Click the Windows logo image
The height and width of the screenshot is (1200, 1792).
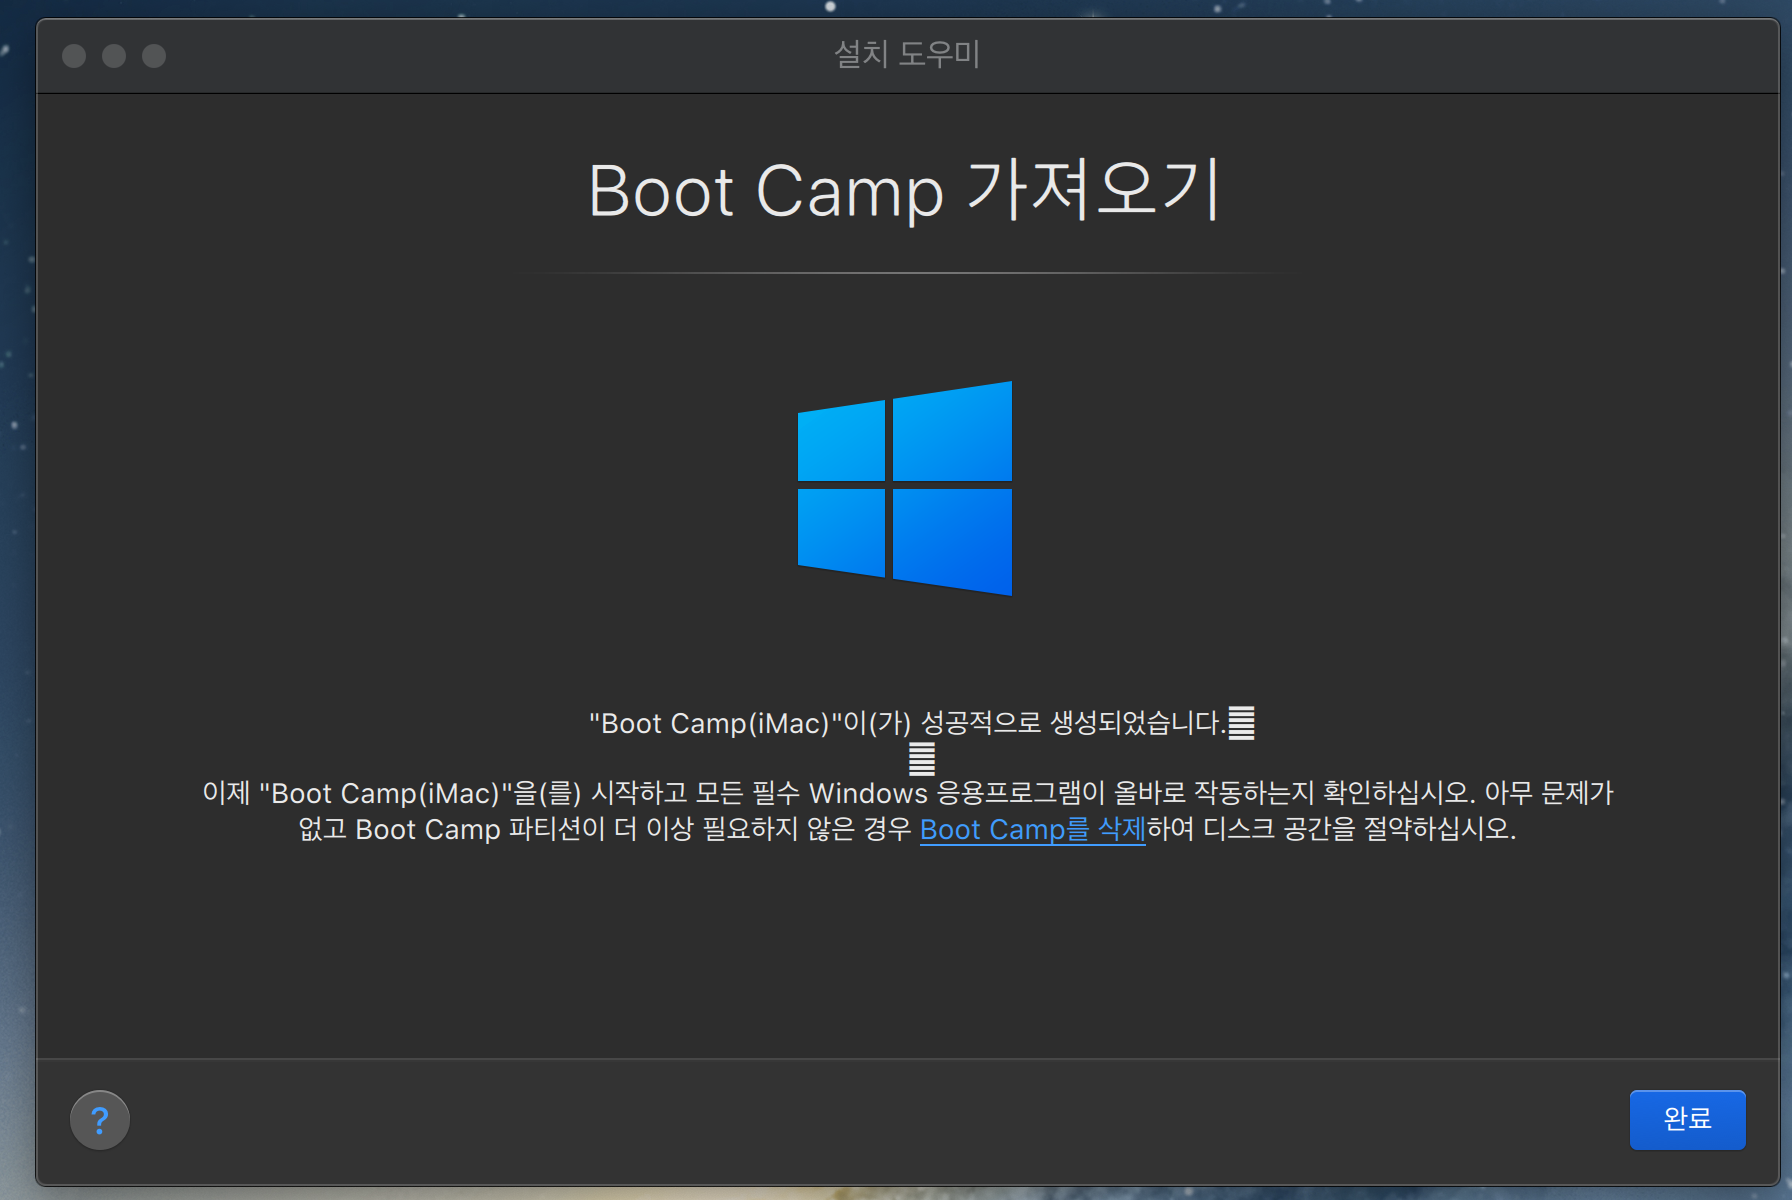[905, 488]
